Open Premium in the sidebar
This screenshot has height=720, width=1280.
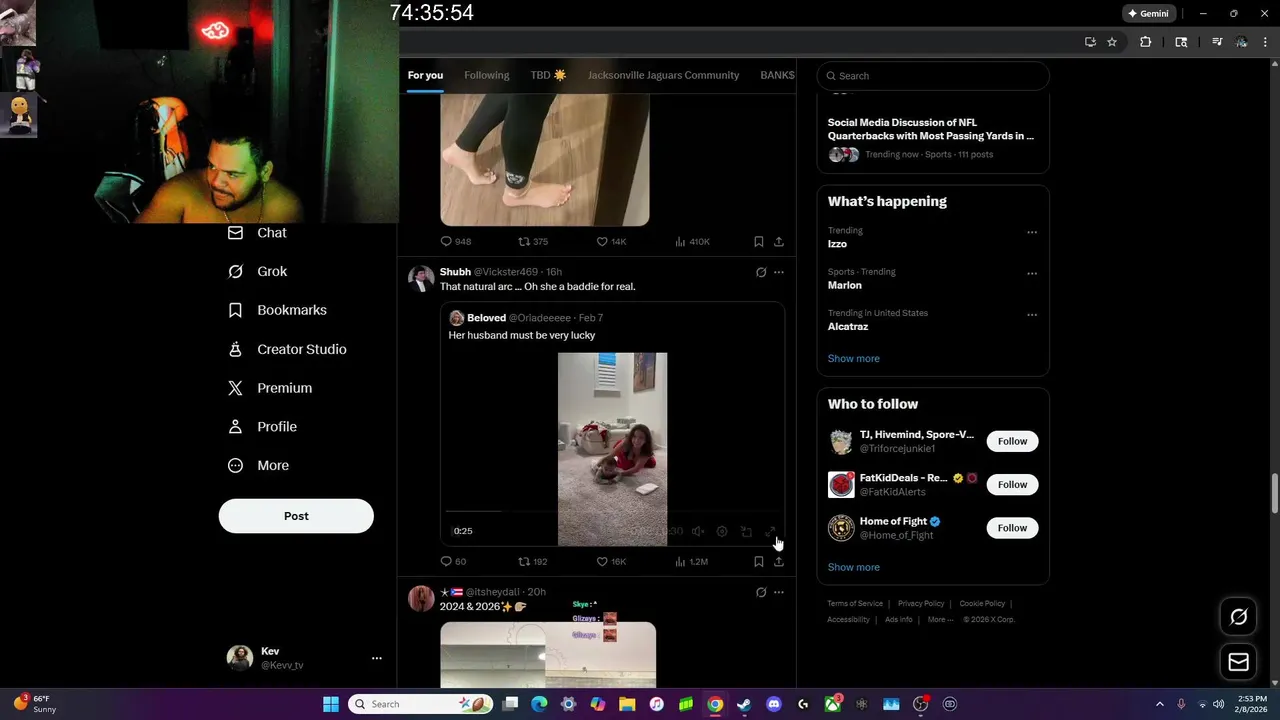pyautogui.click(x=270, y=388)
